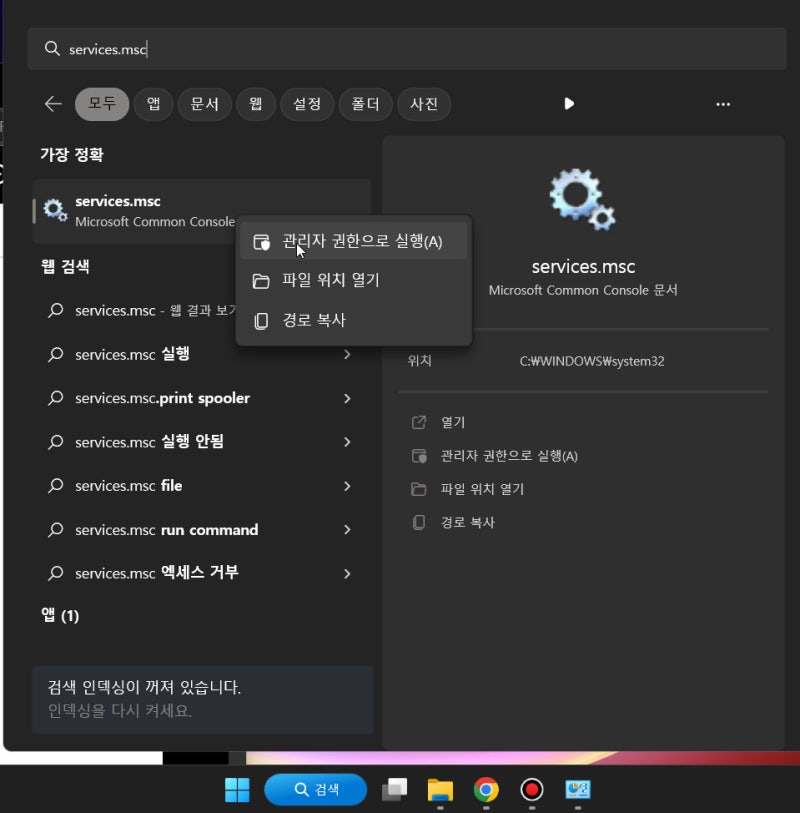Select the 문서 filter tab
800x813 pixels.
[204, 104]
